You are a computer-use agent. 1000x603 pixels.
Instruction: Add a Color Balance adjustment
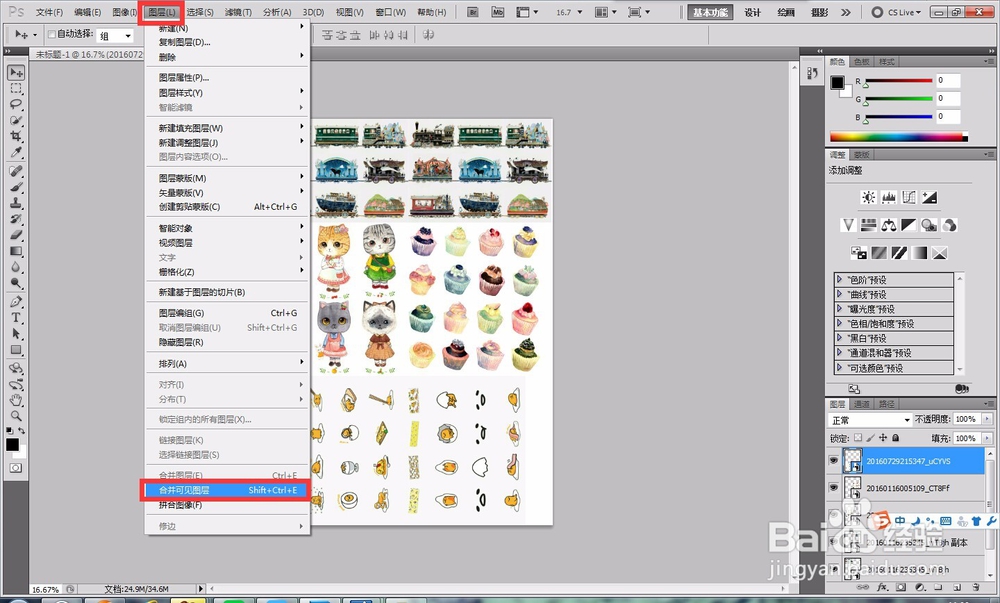point(888,225)
